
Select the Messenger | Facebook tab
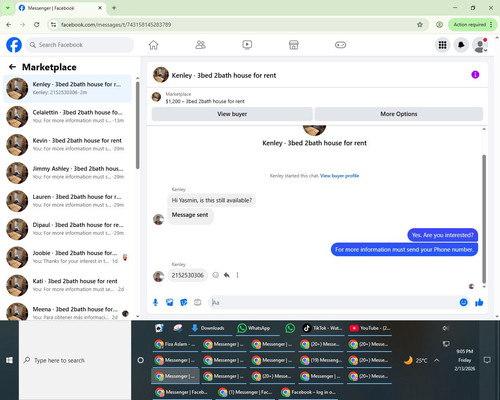click(x=60, y=8)
